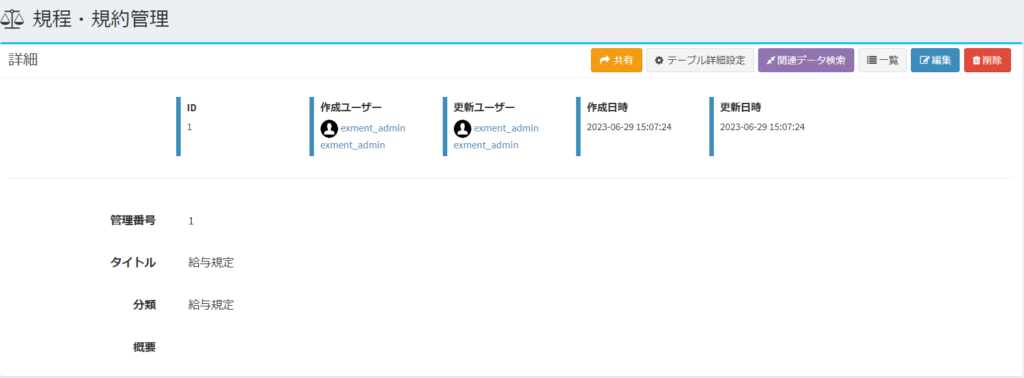Click the 更新日時 label
Screen dimensions: 1024x378
tap(741, 107)
